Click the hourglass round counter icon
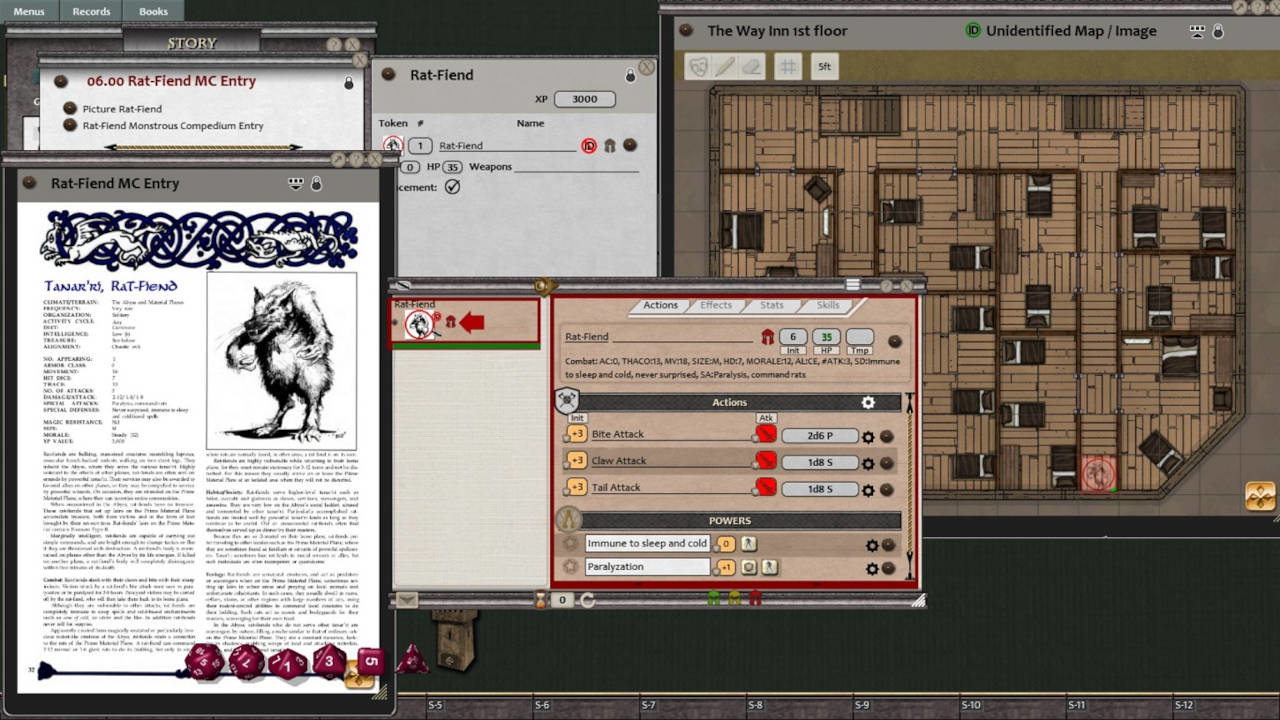 pos(541,600)
